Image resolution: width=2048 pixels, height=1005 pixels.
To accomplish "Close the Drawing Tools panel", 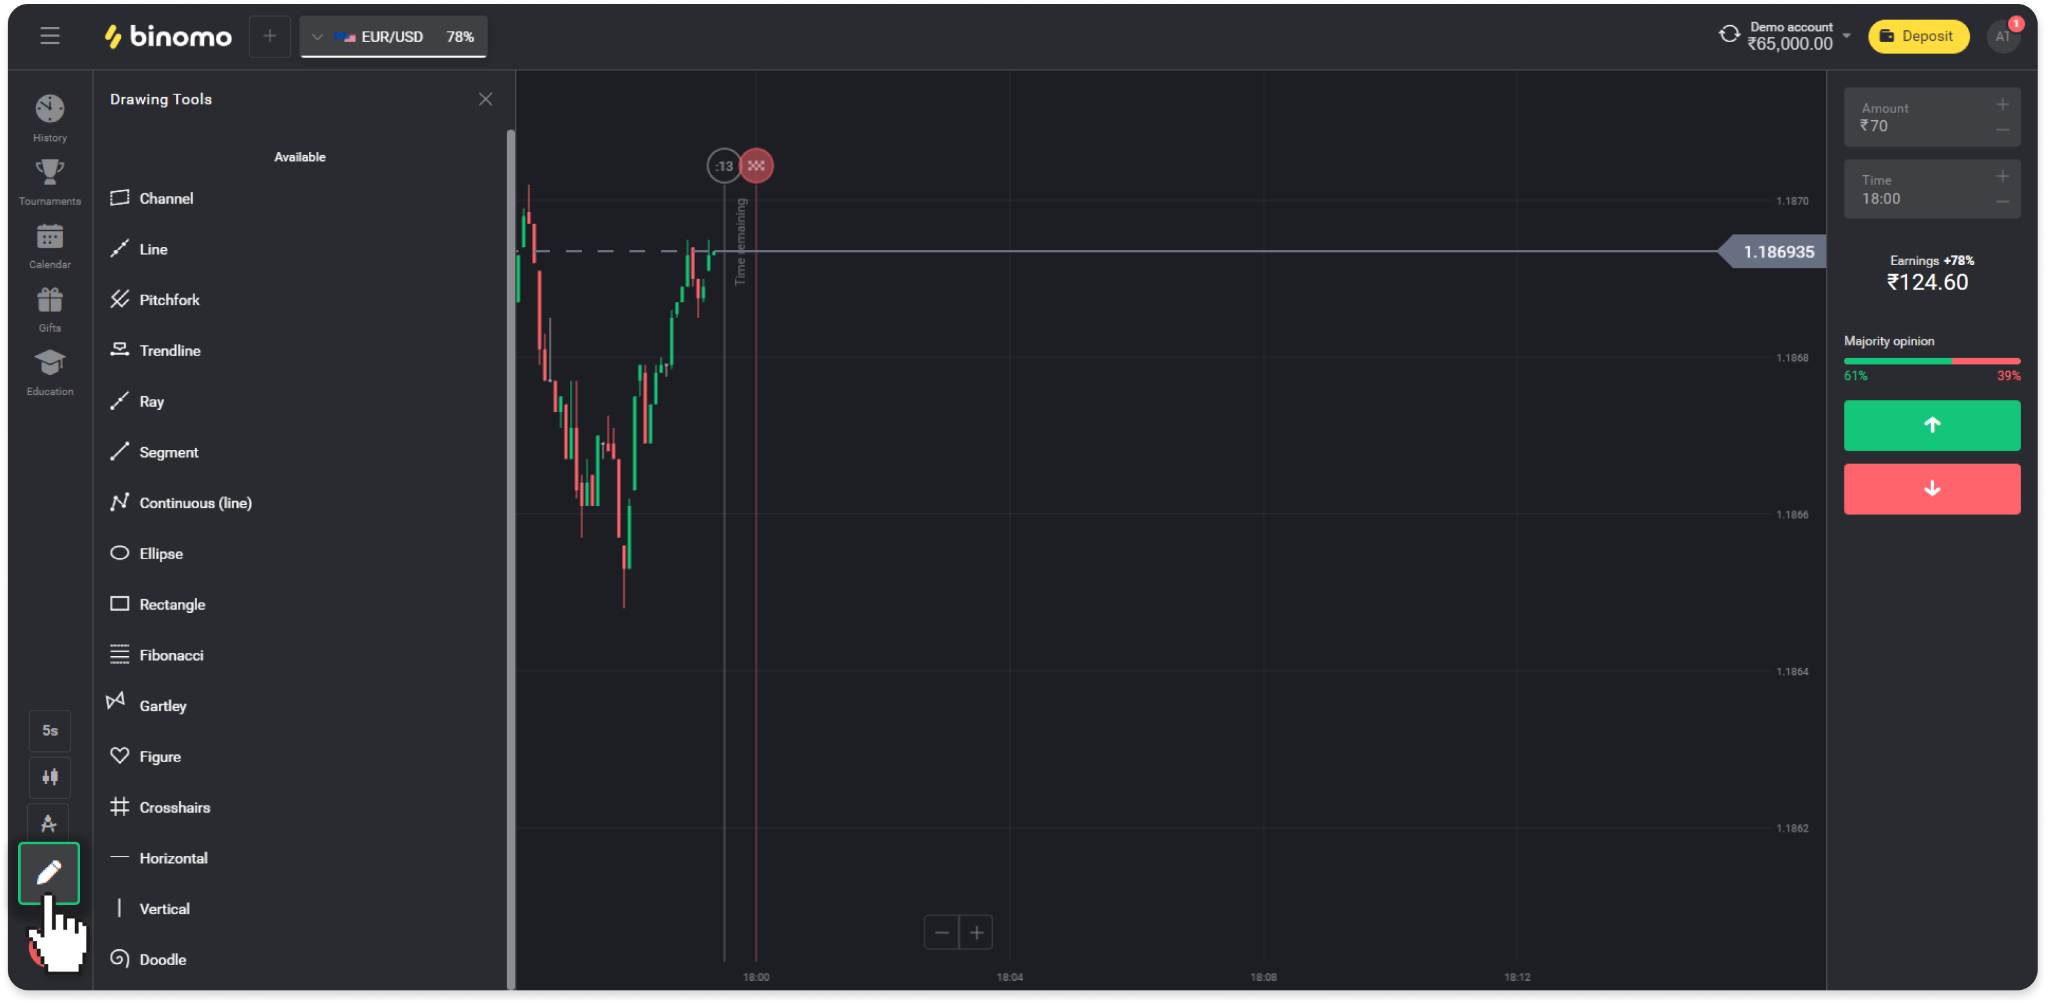I will [x=486, y=99].
